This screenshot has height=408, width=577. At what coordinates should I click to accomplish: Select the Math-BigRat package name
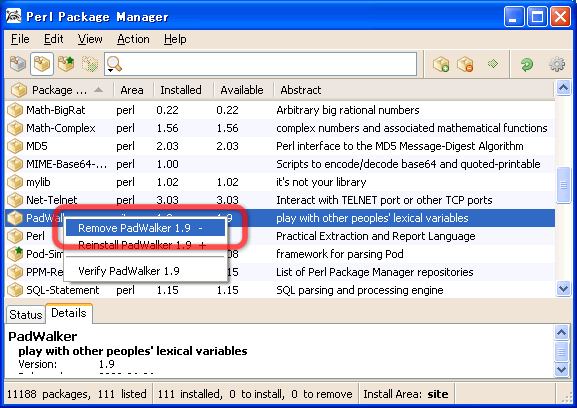56,110
